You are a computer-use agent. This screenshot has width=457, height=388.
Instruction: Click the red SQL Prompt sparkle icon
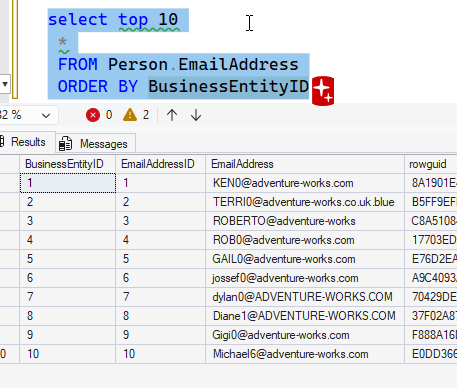[323, 91]
